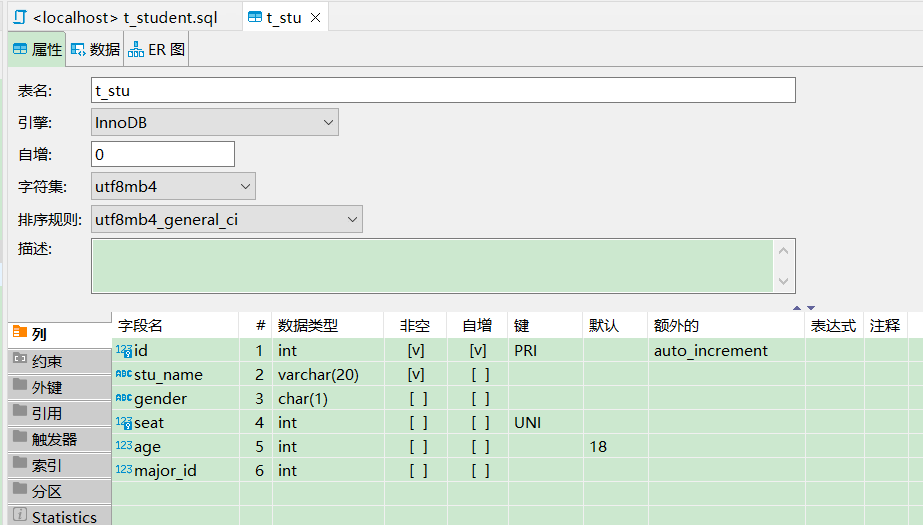This screenshot has height=525, width=923.
Task: Sort by the 数据类型 column header
Action: pos(327,325)
